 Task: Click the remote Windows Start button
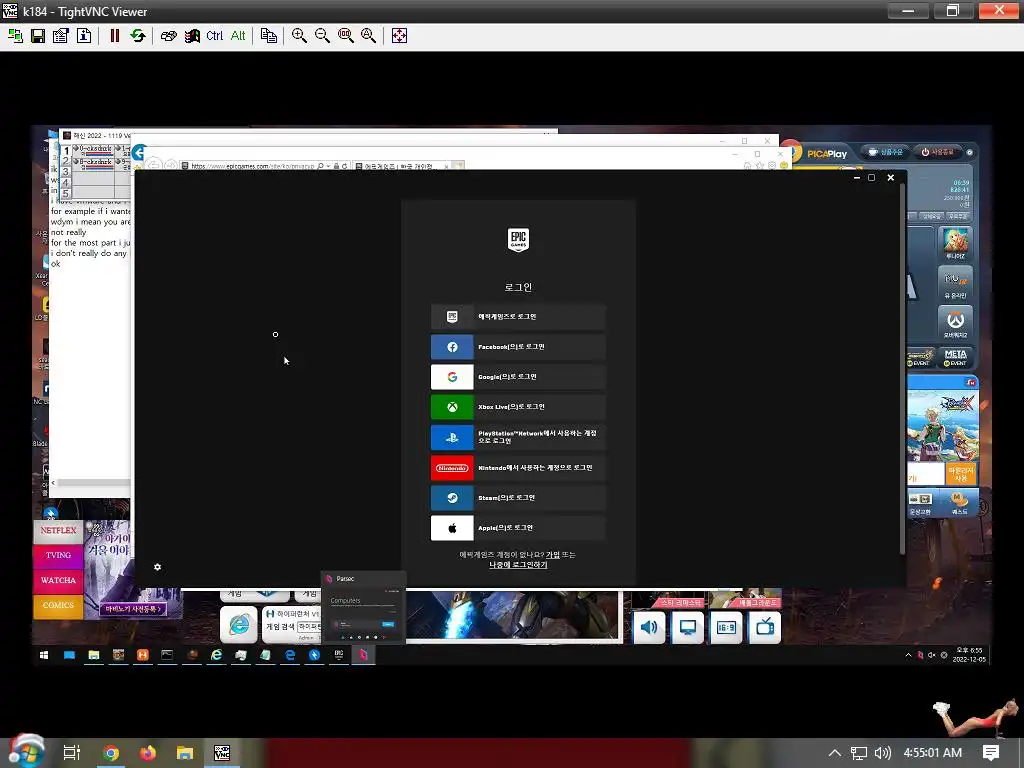44,654
